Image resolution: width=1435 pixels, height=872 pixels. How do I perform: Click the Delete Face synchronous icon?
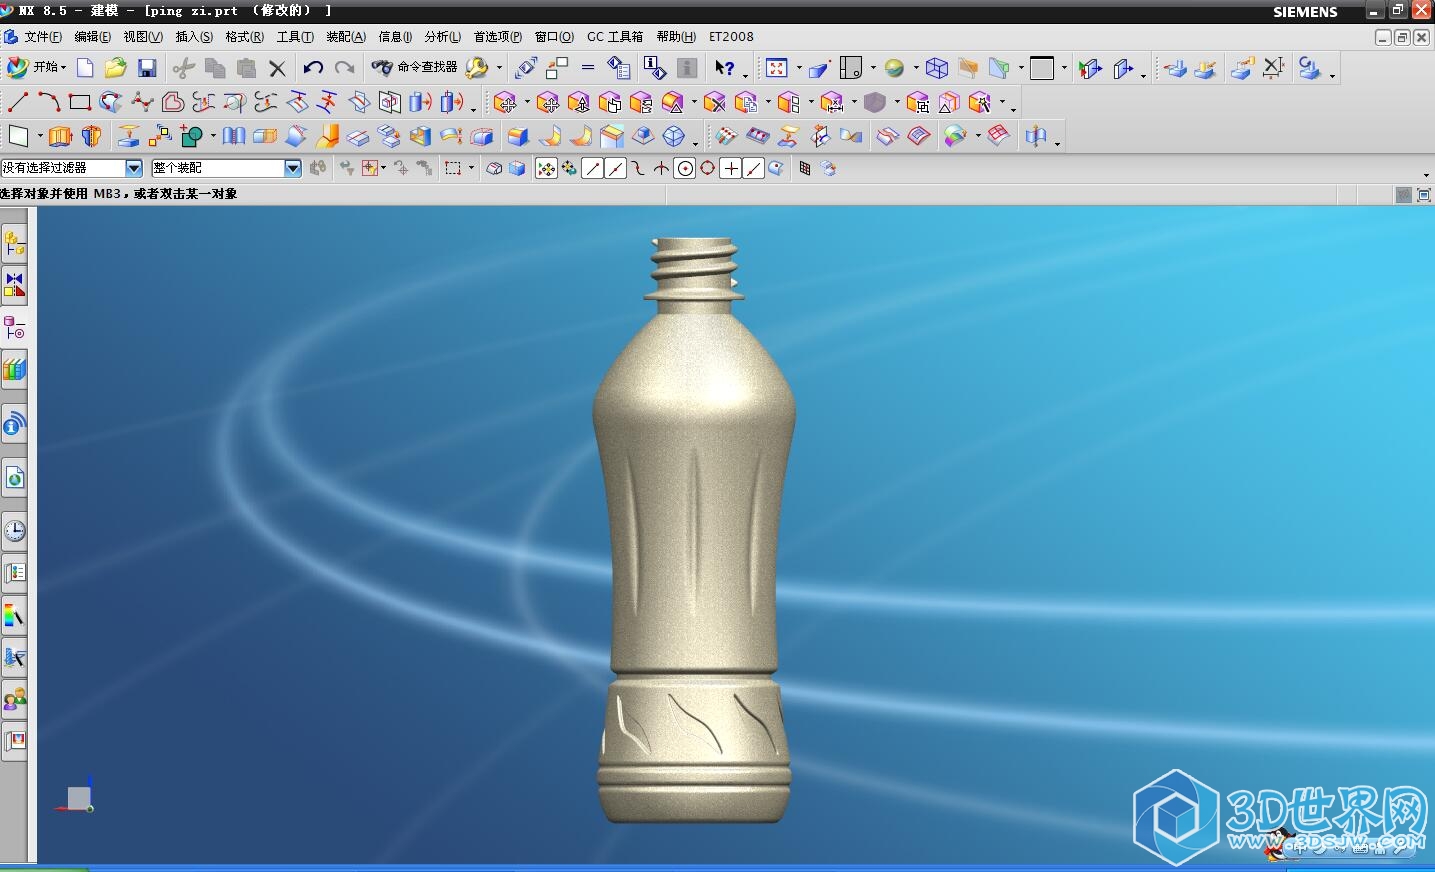pyautogui.click(x=714, y=102)
